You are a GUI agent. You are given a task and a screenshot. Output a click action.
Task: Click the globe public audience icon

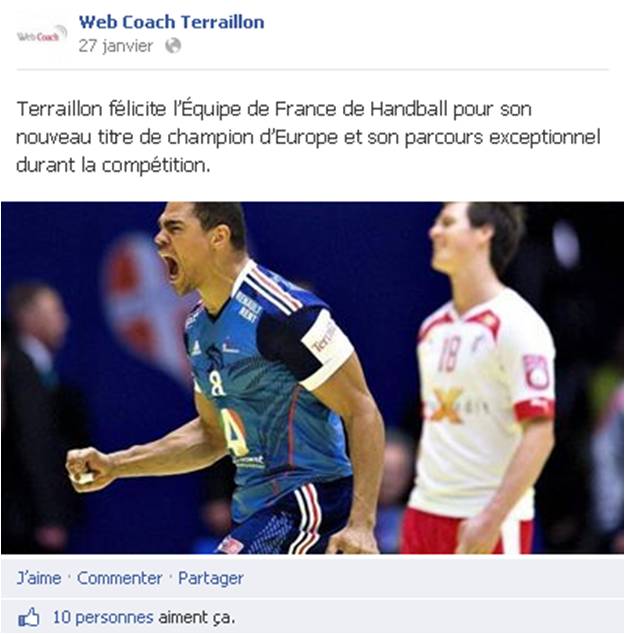point(173,46)
